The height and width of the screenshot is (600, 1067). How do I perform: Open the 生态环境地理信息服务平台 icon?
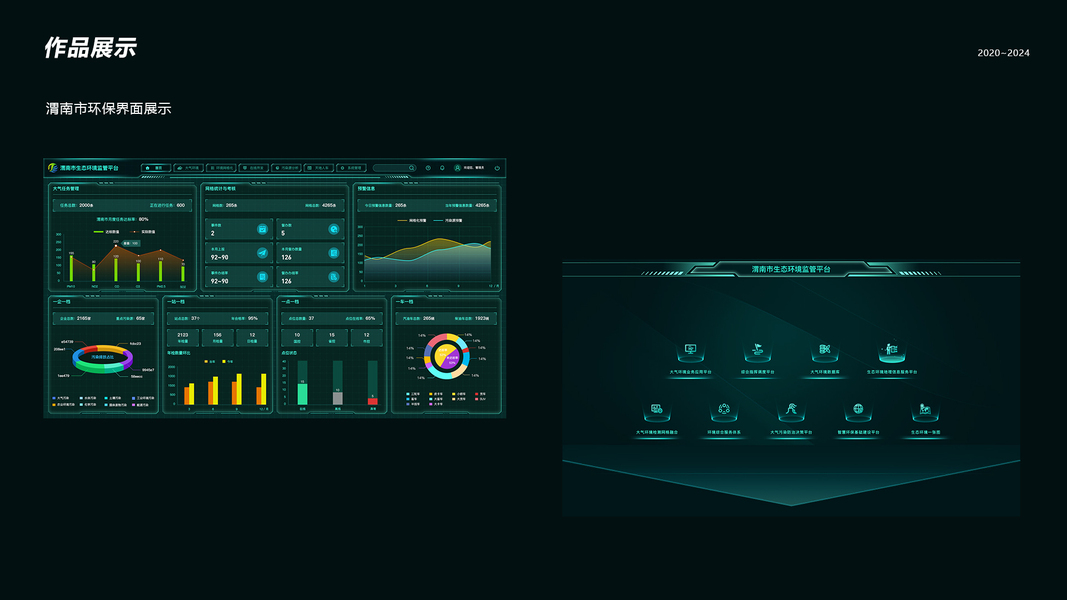891,350
